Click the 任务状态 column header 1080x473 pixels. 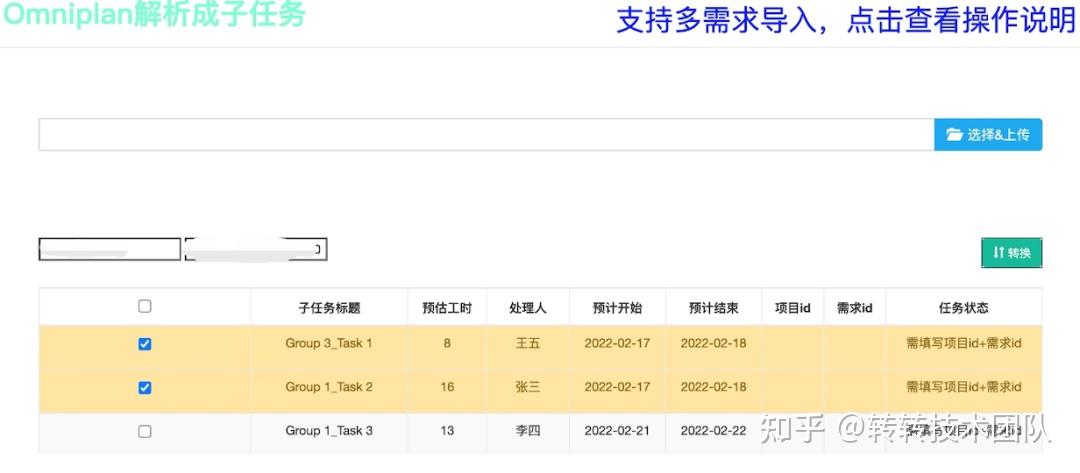coord(964,308)
